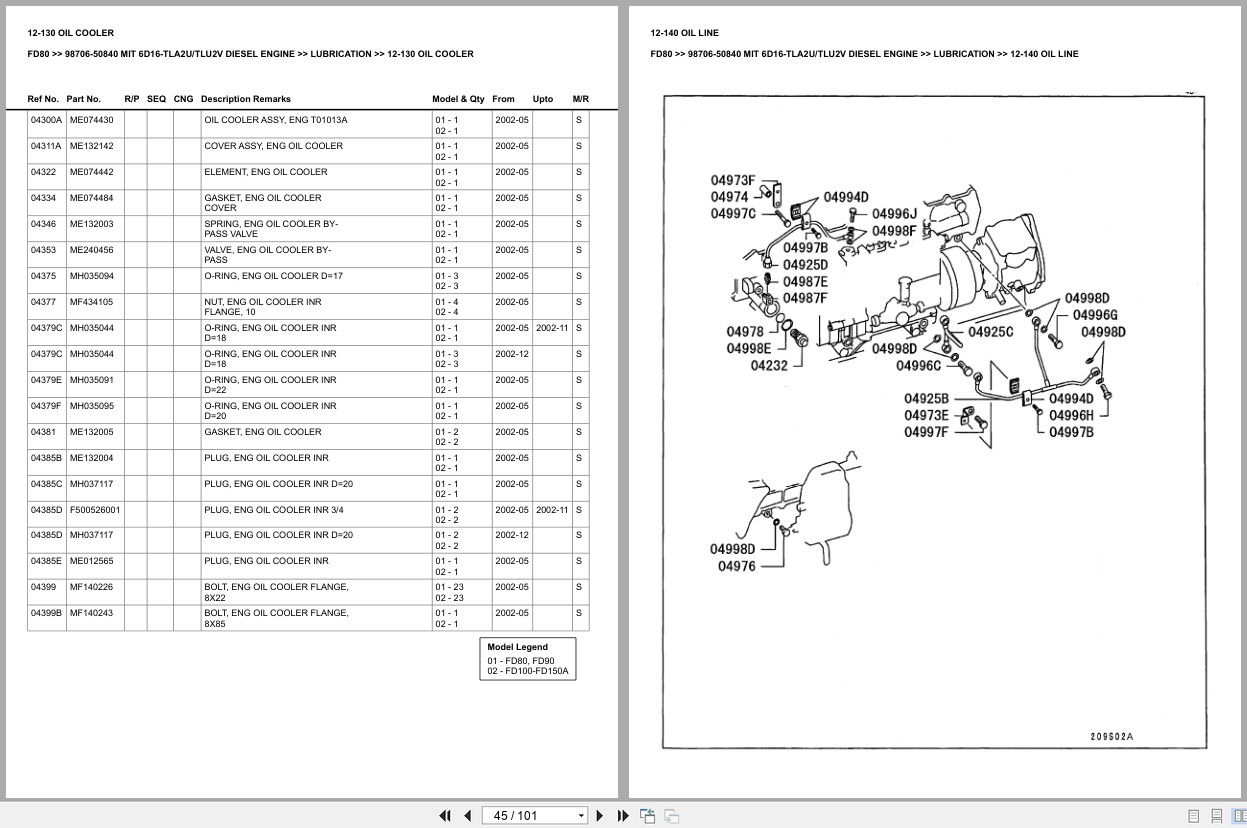1247x828 pixels.
Task: Open the page number dropdown arrow
Action: (x=581, y=816)
